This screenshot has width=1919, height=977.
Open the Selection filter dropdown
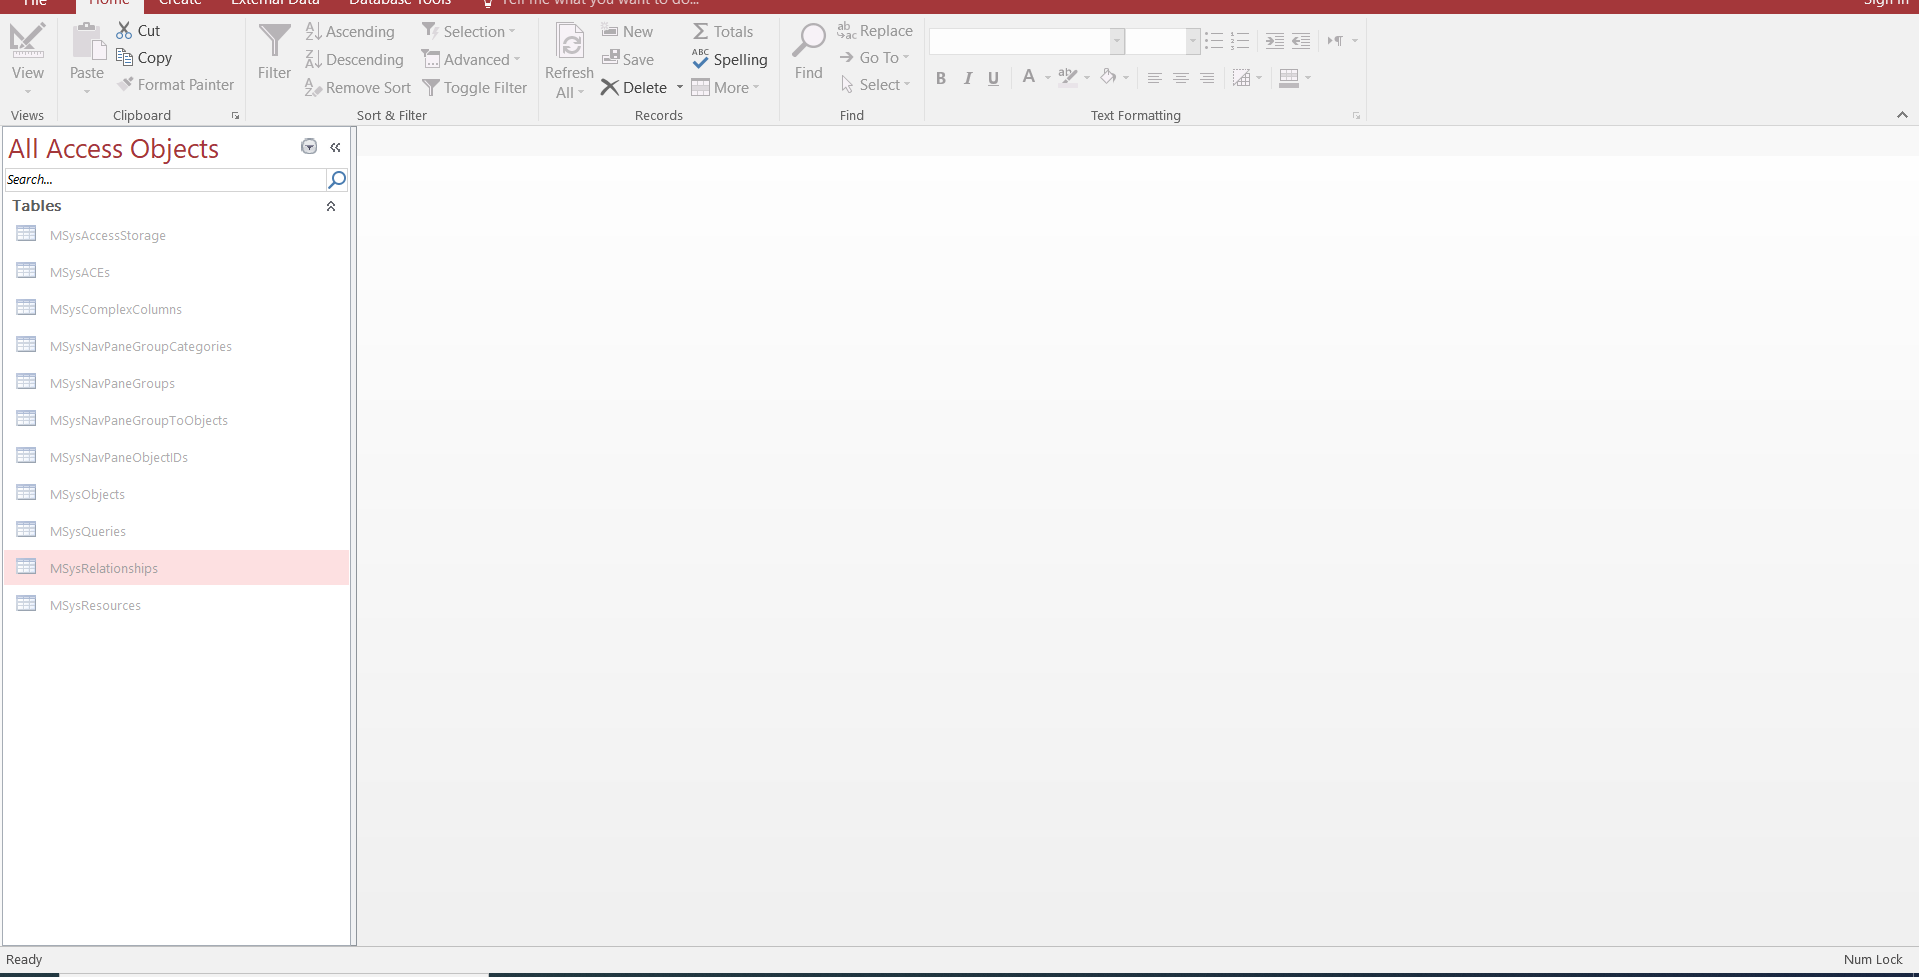point(469,32)
